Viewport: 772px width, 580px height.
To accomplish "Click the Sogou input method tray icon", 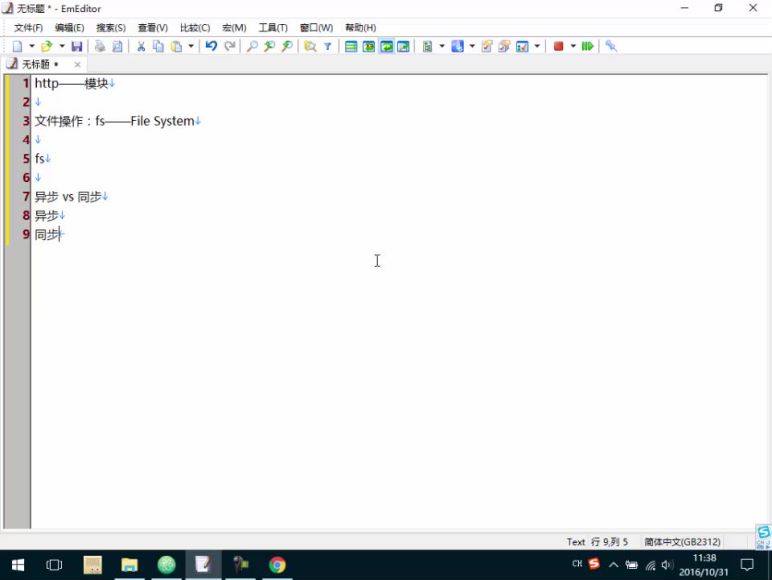I will coord(594,564).
